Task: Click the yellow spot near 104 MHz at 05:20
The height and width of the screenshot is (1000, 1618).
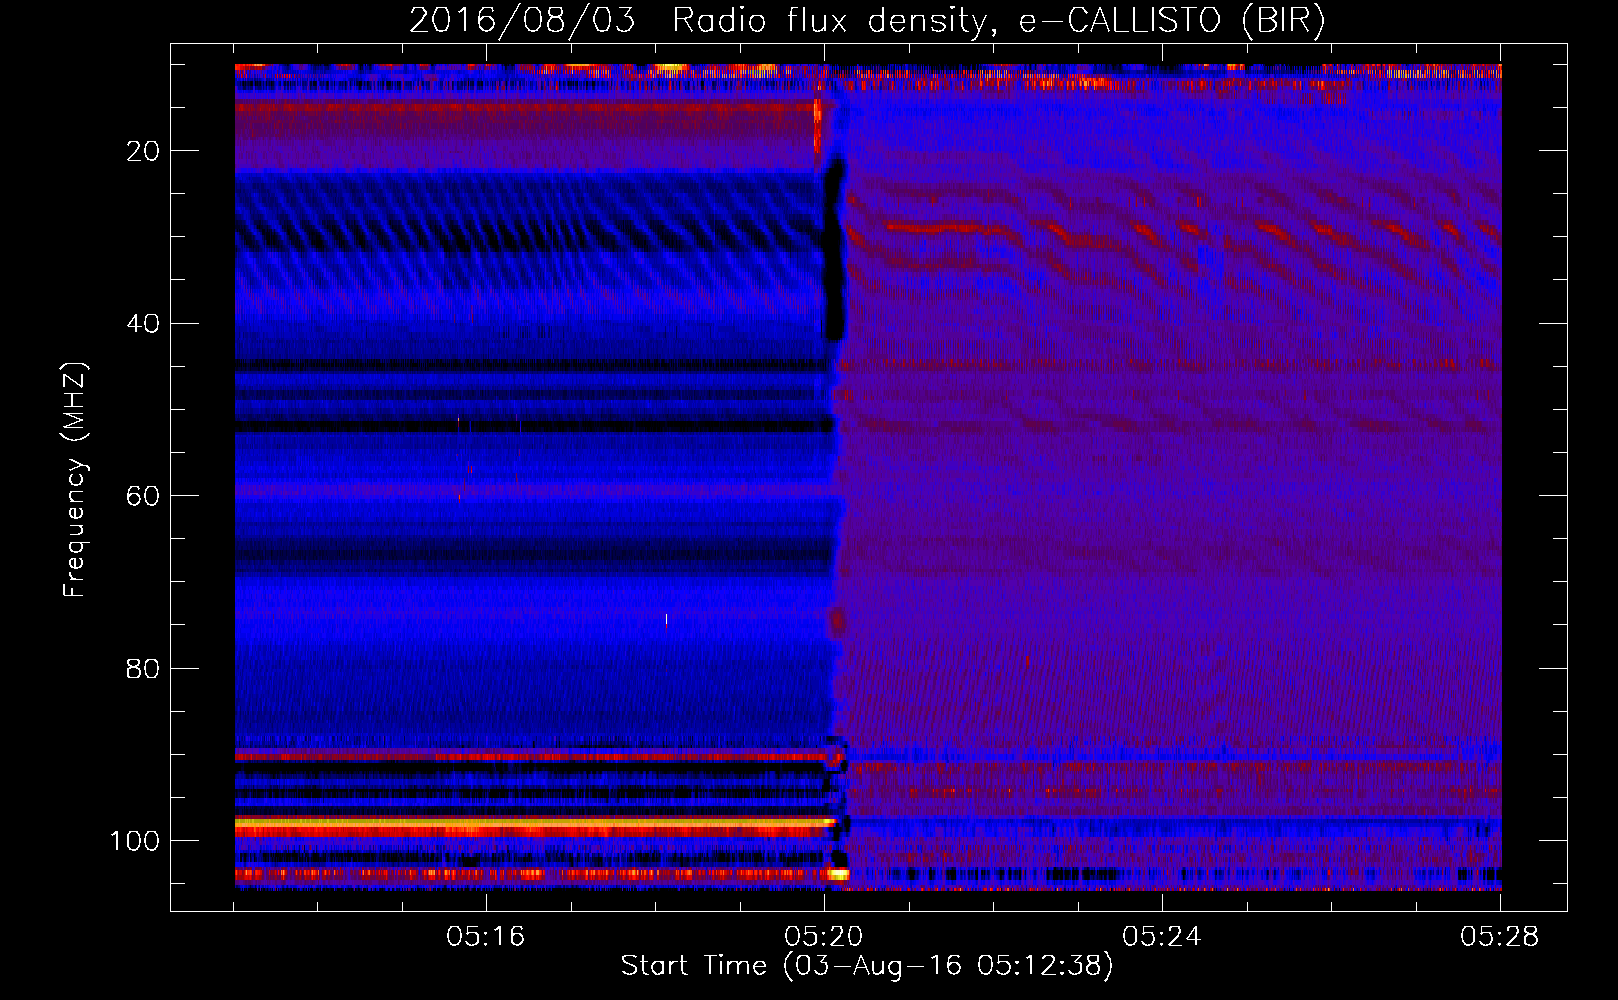Action: point(838,874)
